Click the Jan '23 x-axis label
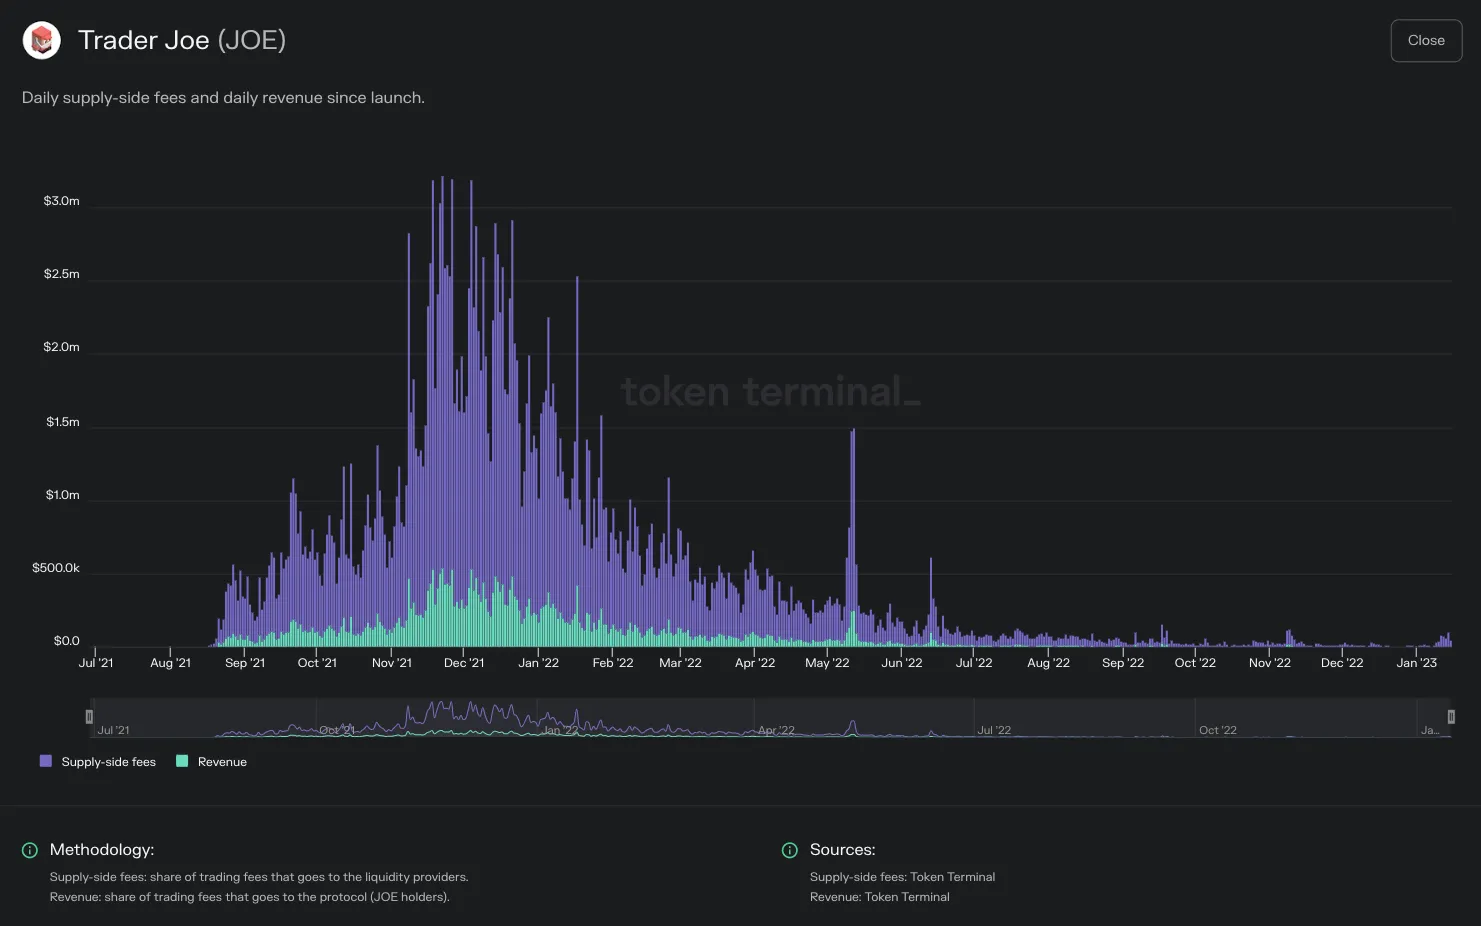The width and height of the screenshot is (1481, 926). pos(1416,663)
